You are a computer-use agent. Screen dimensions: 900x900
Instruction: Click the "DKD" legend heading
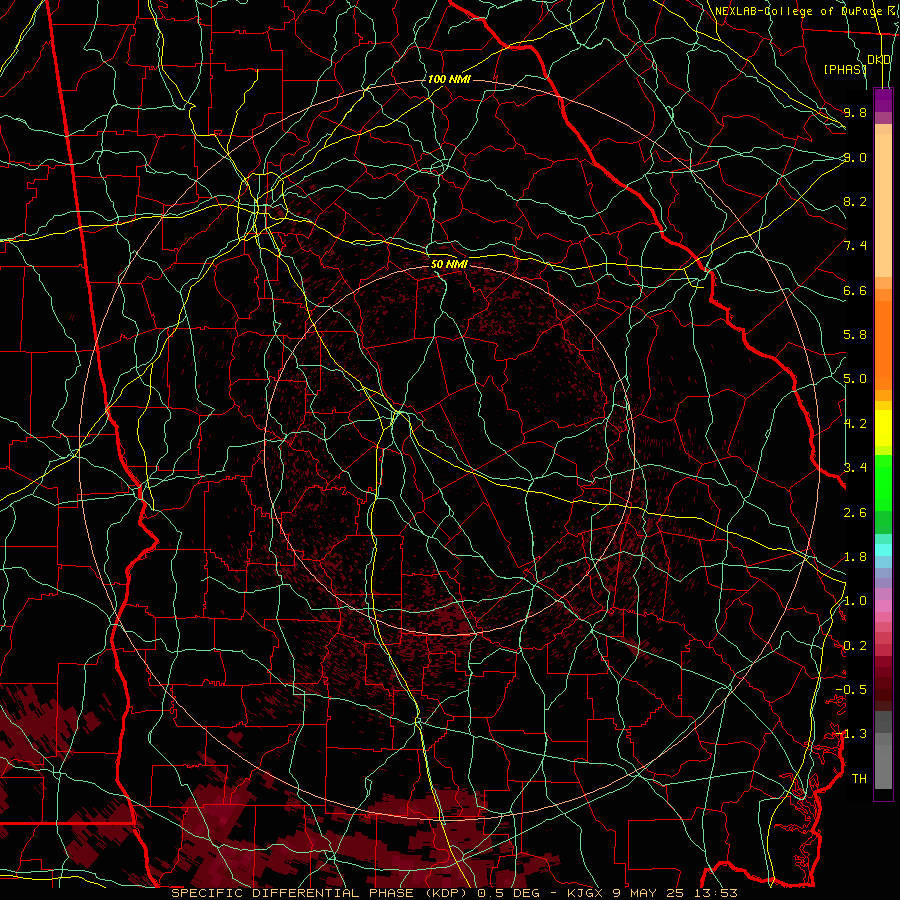coord(879,60)
